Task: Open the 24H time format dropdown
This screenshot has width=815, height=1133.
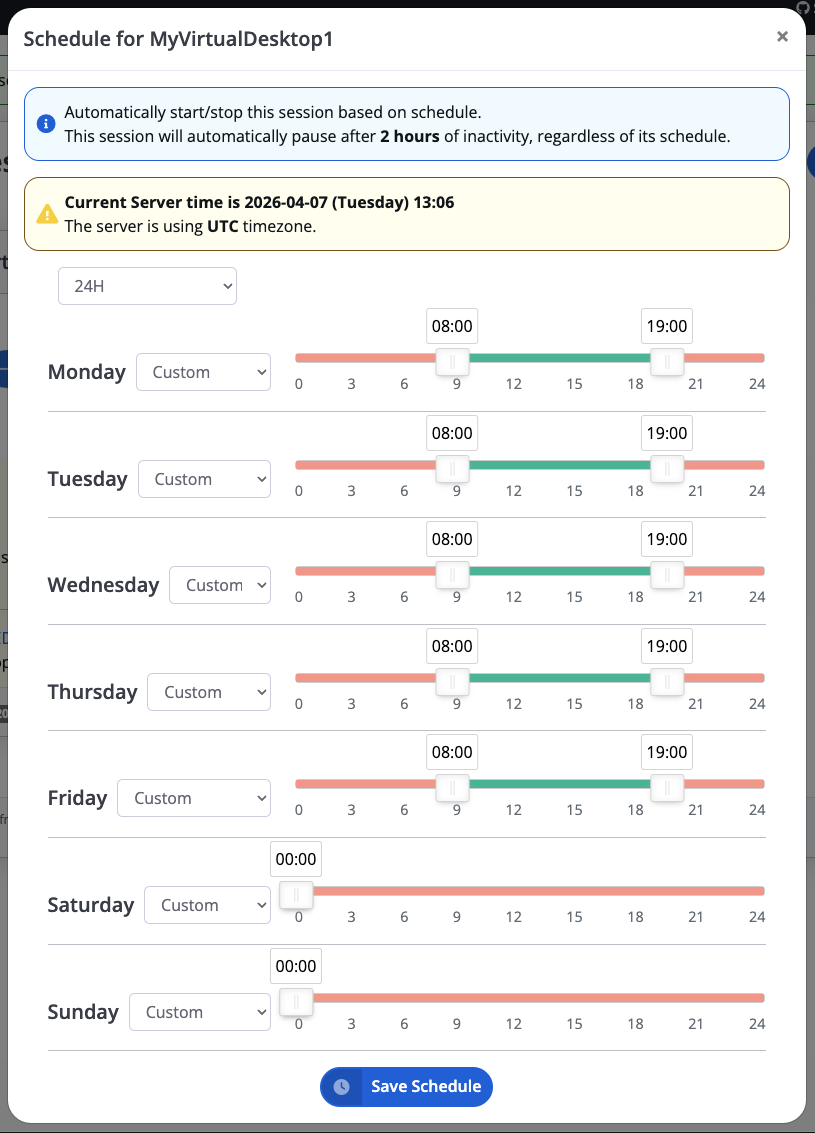Action: point(147,286)
